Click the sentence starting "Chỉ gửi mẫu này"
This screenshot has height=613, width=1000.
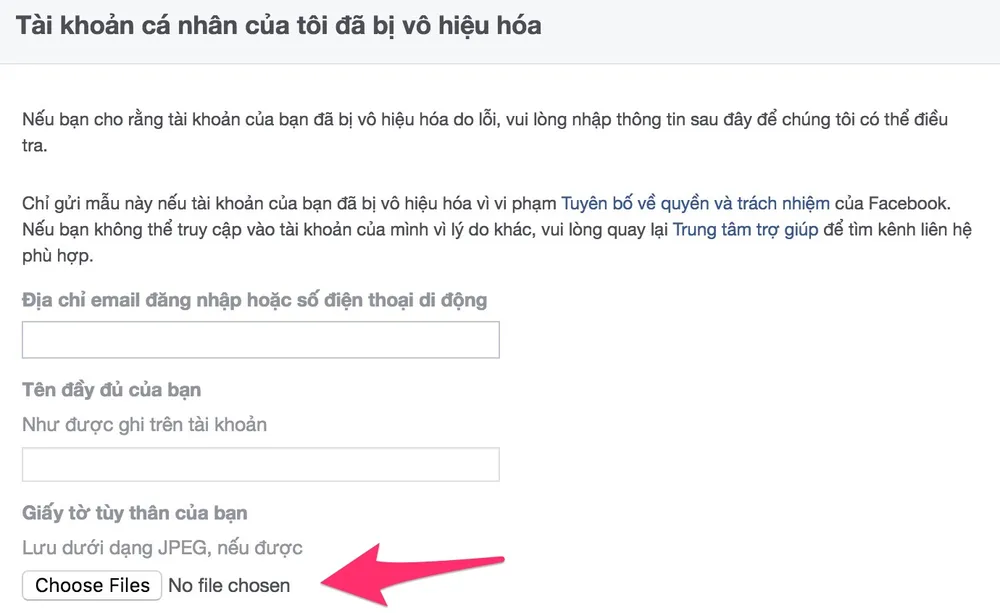click(x=290, y=203)
